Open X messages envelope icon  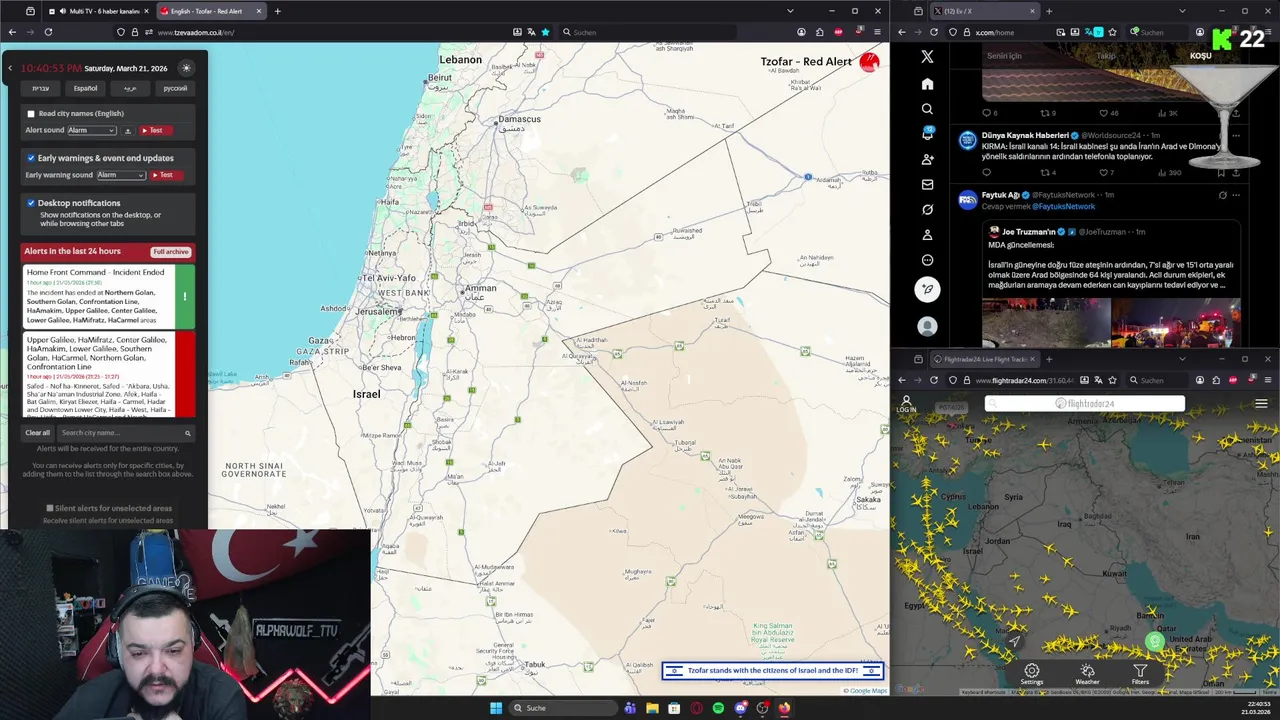tap(927, 184)
